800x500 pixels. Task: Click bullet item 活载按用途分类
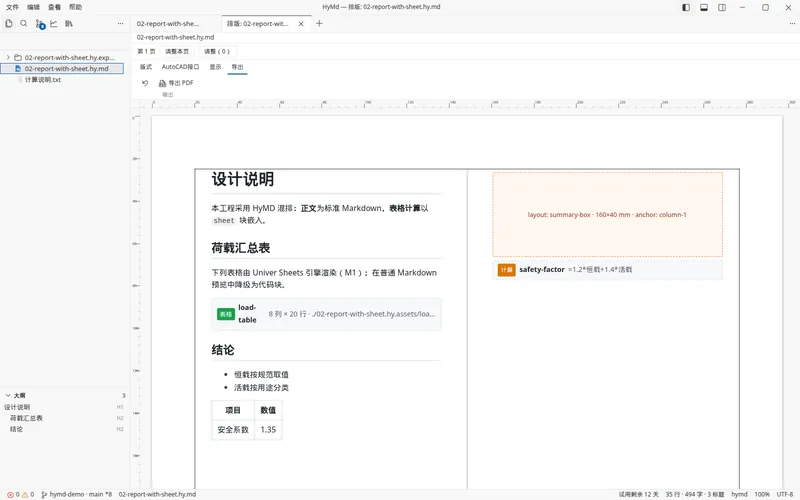coord(261,388)
